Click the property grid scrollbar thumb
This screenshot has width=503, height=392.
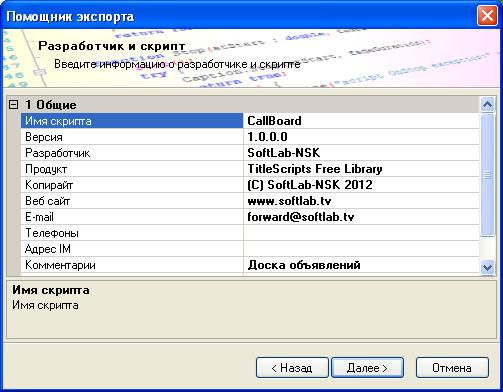[x=487, y=175]
